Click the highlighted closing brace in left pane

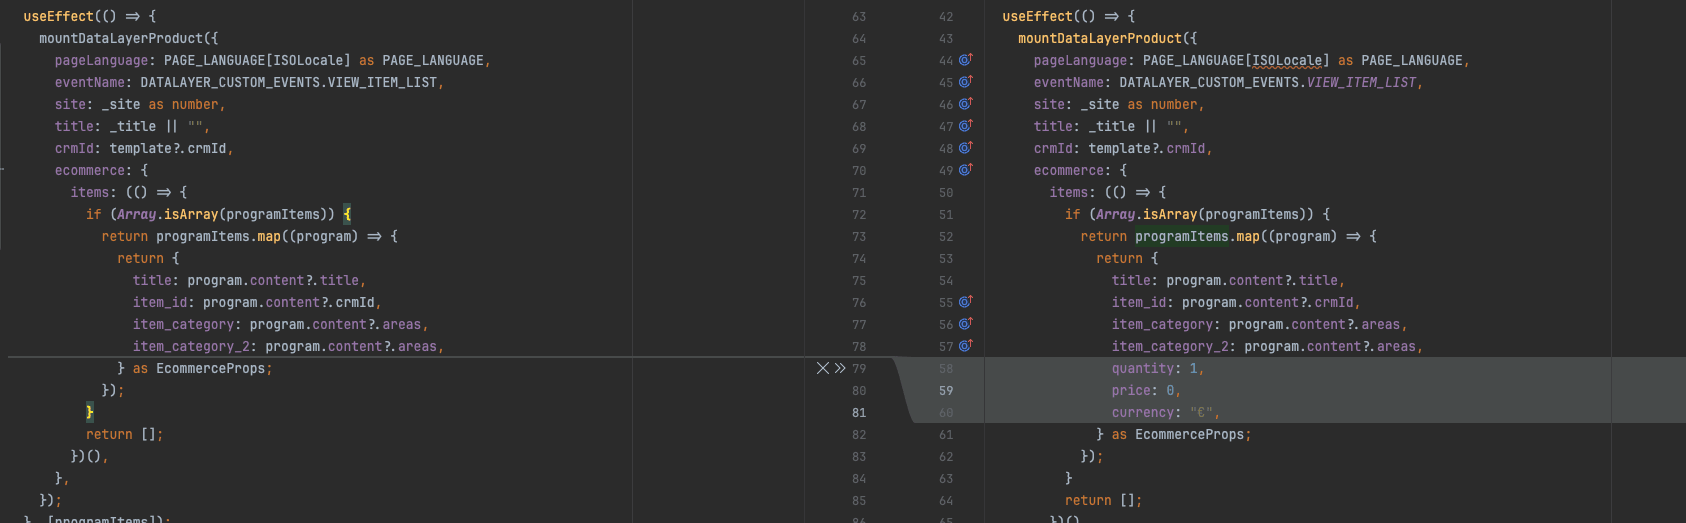(x=89, y=412)
